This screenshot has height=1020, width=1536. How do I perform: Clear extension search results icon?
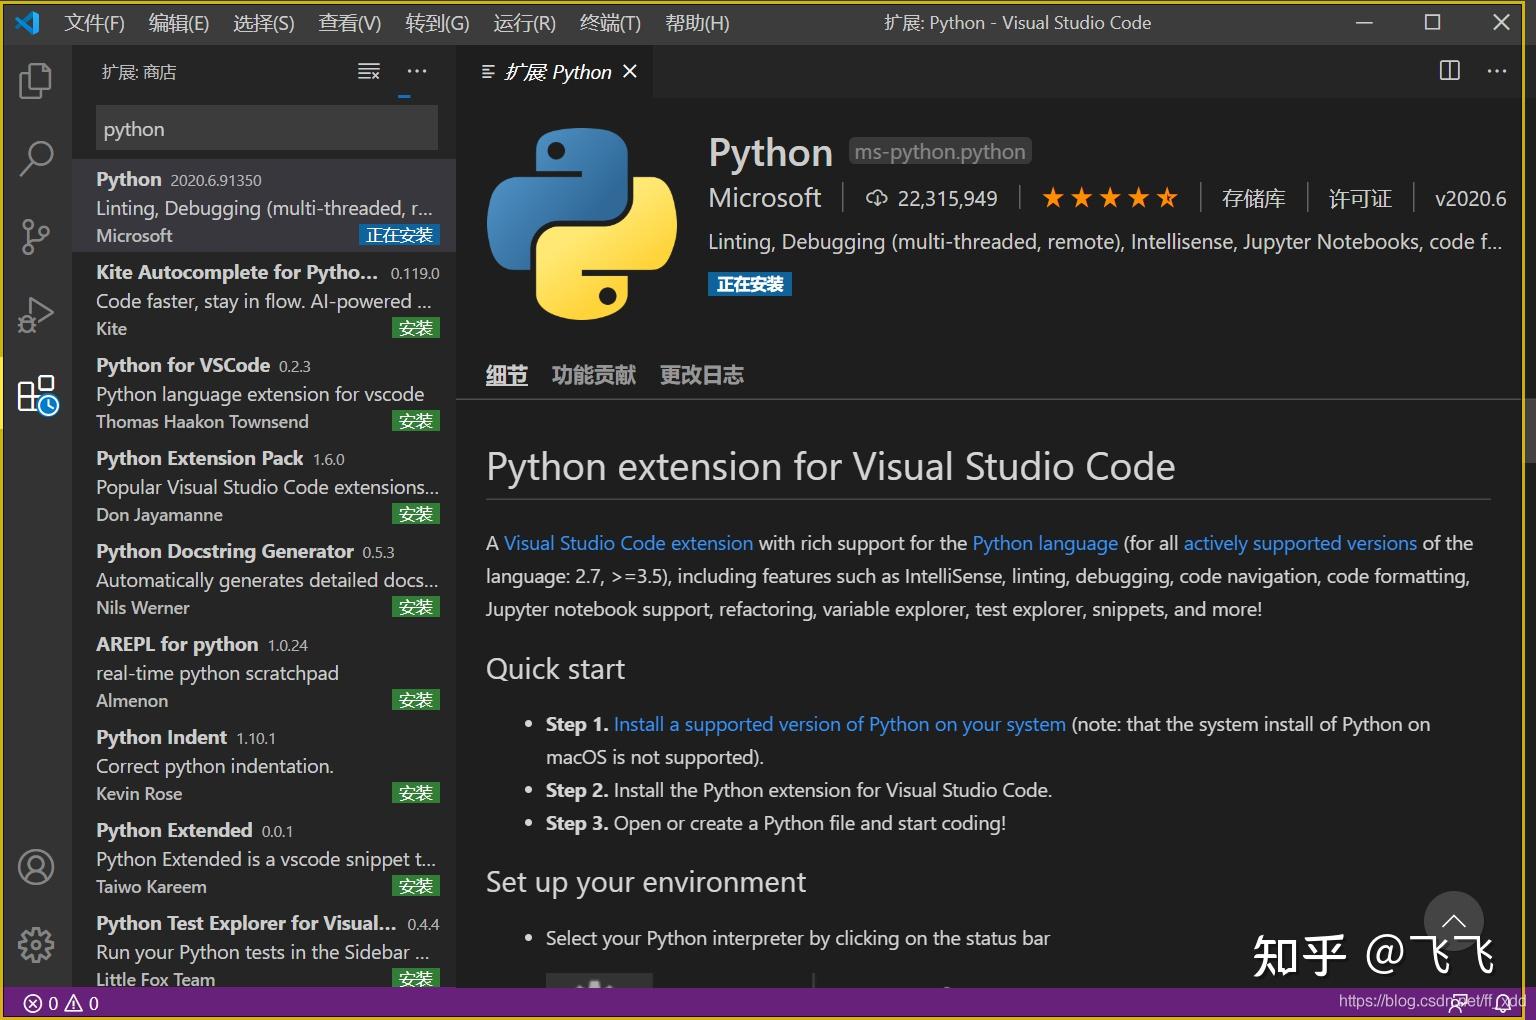(x=369, y=71)
